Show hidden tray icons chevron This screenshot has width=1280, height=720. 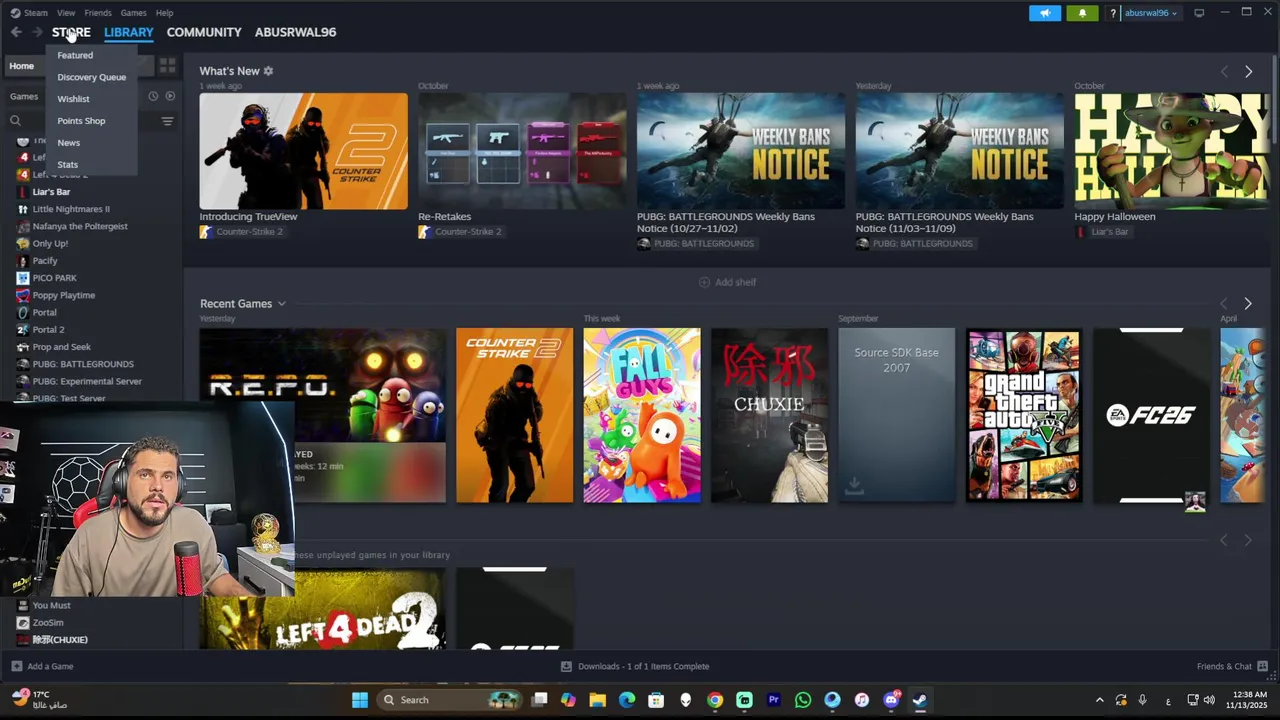(x=1099, y=700)
